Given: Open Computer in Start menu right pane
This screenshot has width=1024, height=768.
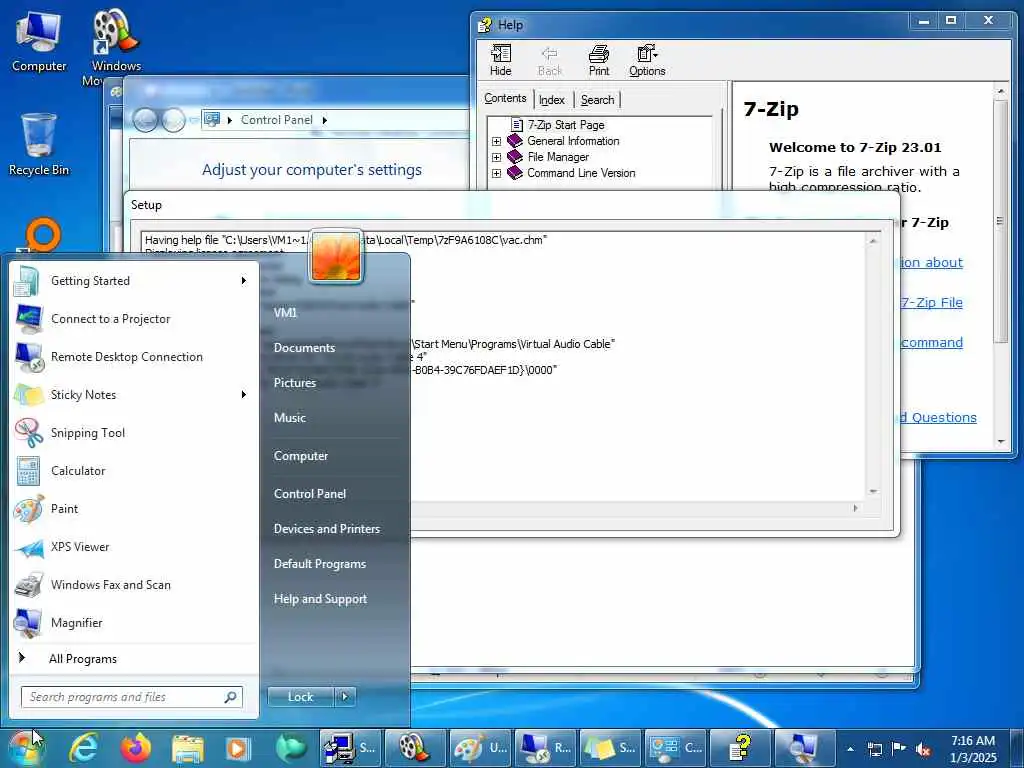Looking at the screenshot, I should [x=301, y=456].
